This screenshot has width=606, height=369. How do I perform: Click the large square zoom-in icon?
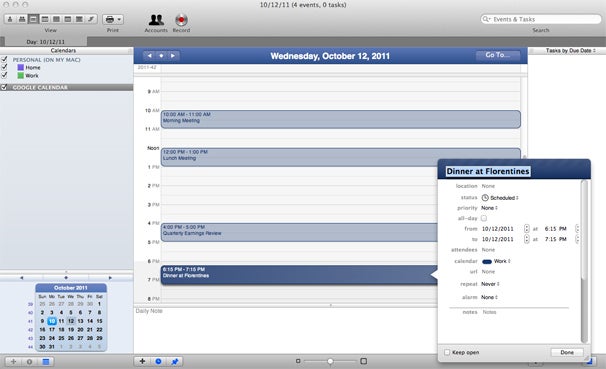pyautogui.click(x=363, y=361)
